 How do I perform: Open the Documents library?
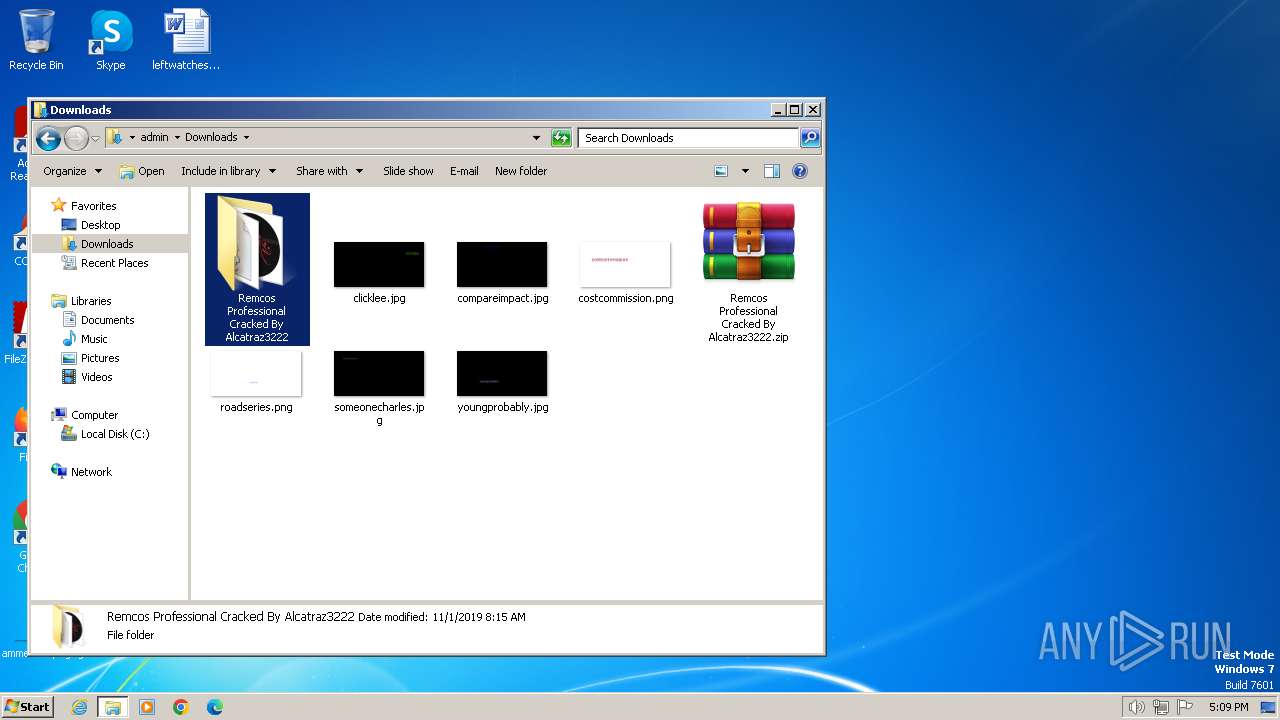point(107,320)
